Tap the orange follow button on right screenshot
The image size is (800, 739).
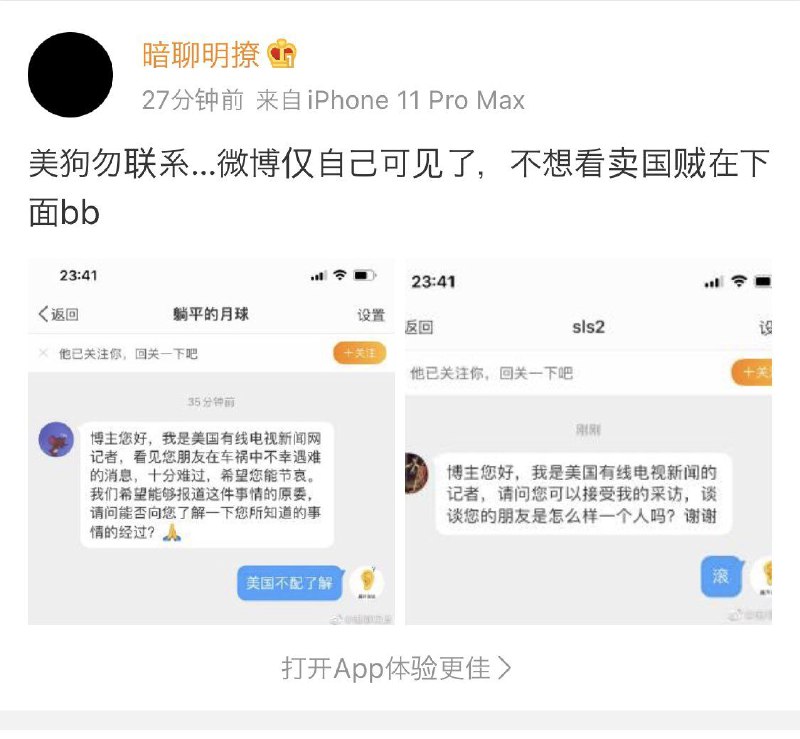(x=752, y=372)
